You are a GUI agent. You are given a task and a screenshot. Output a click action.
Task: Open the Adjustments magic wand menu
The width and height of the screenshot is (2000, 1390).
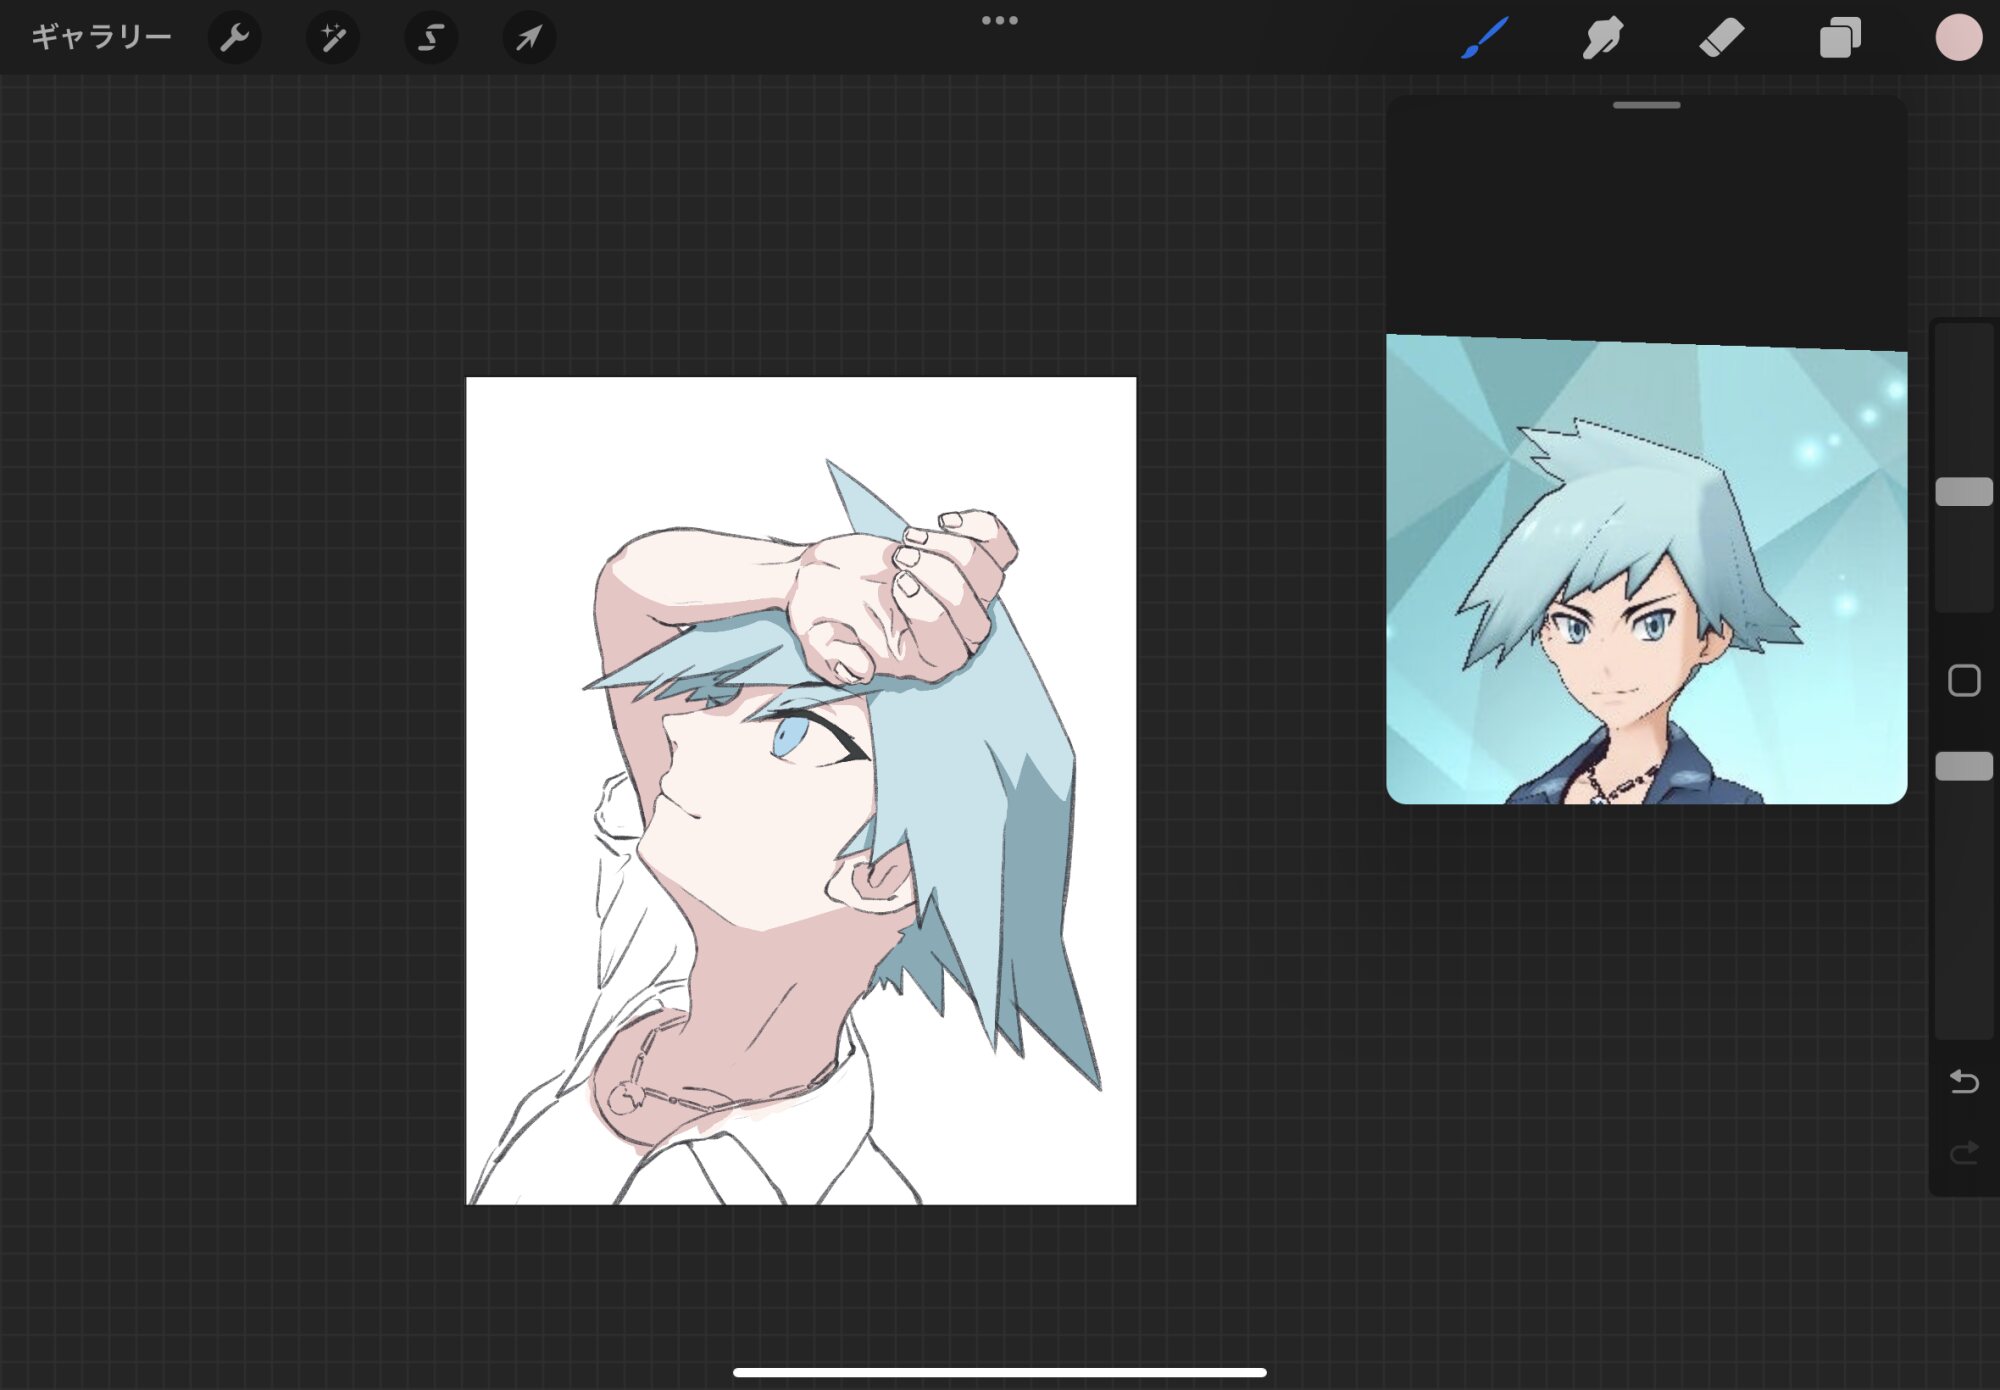pyautogui.click(x=332, y=38)
